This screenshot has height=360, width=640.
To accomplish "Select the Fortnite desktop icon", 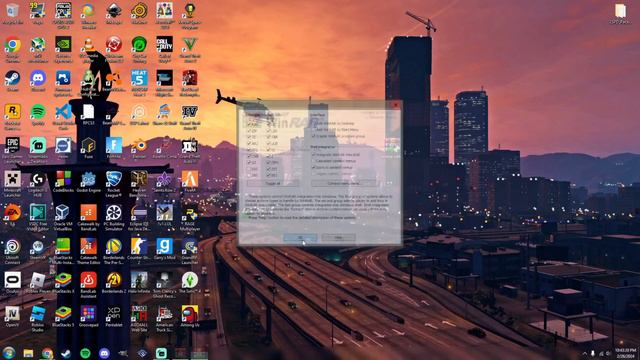I will [x=113, y=148].
